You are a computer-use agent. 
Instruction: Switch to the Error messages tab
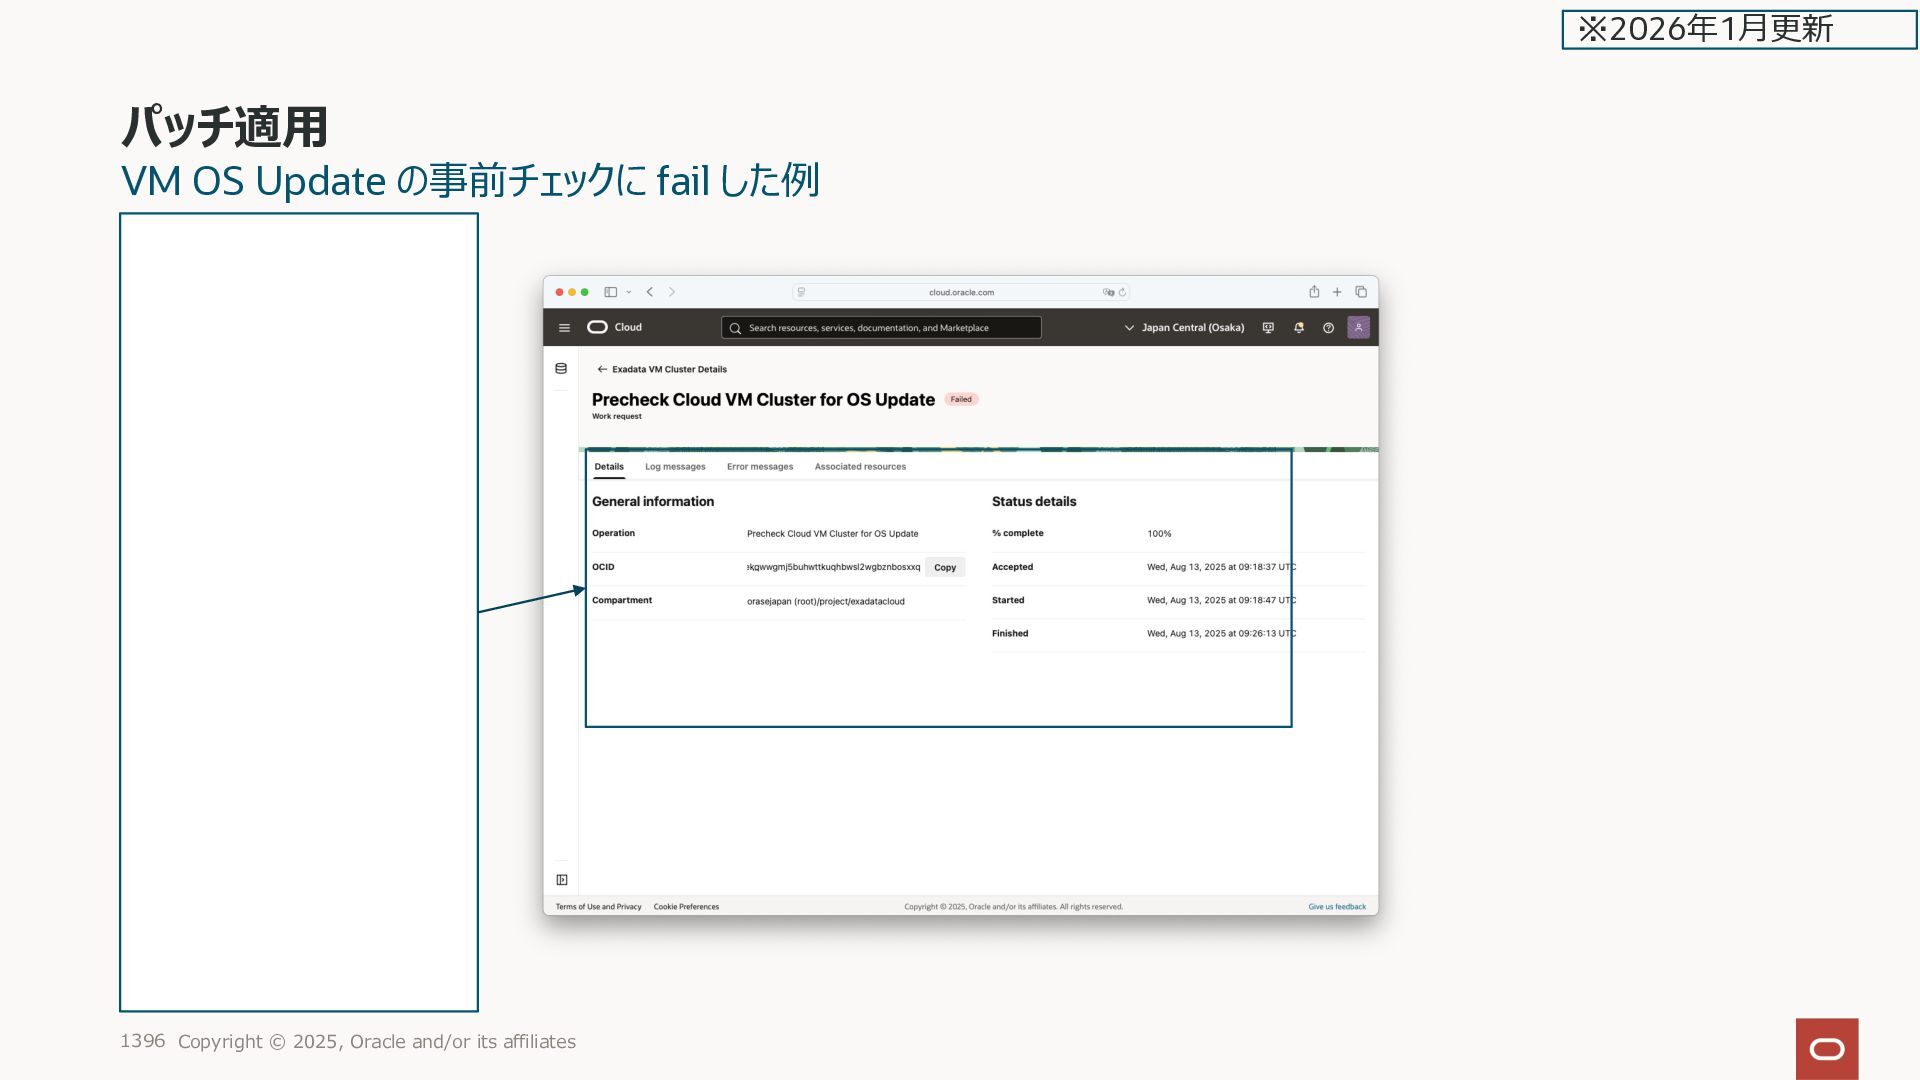[759, 467]
